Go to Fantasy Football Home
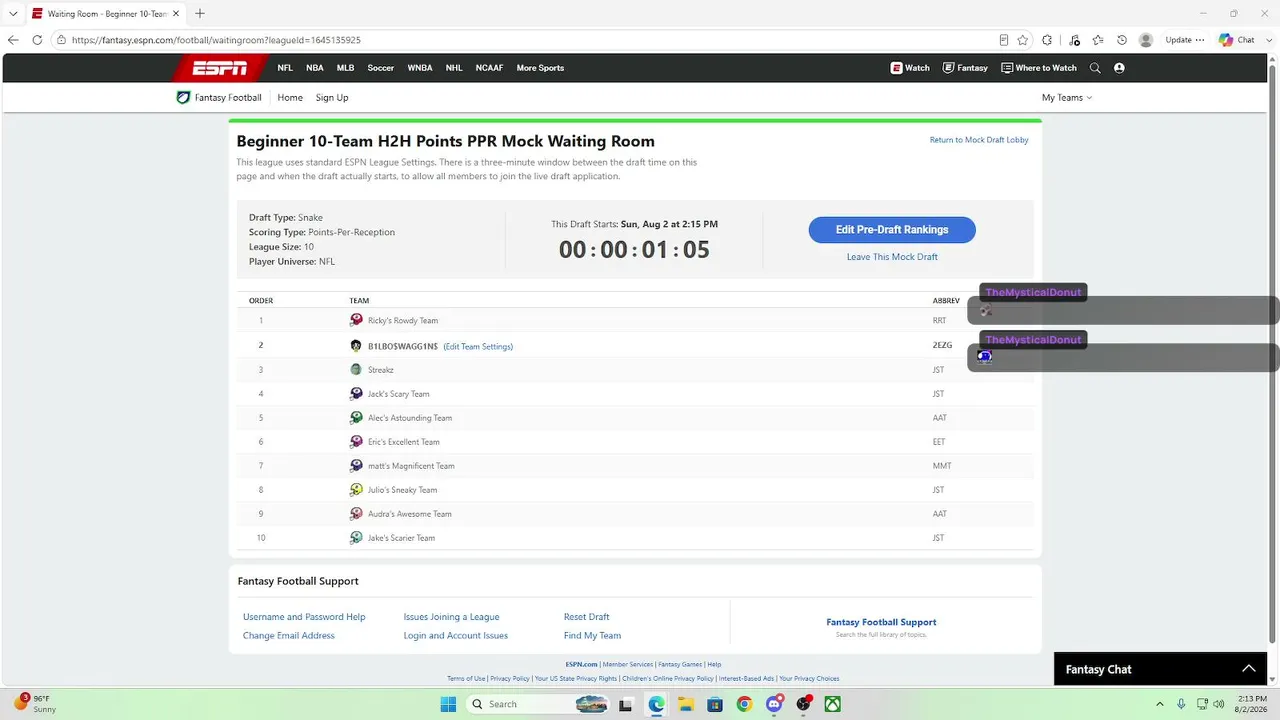 point(290,98)
